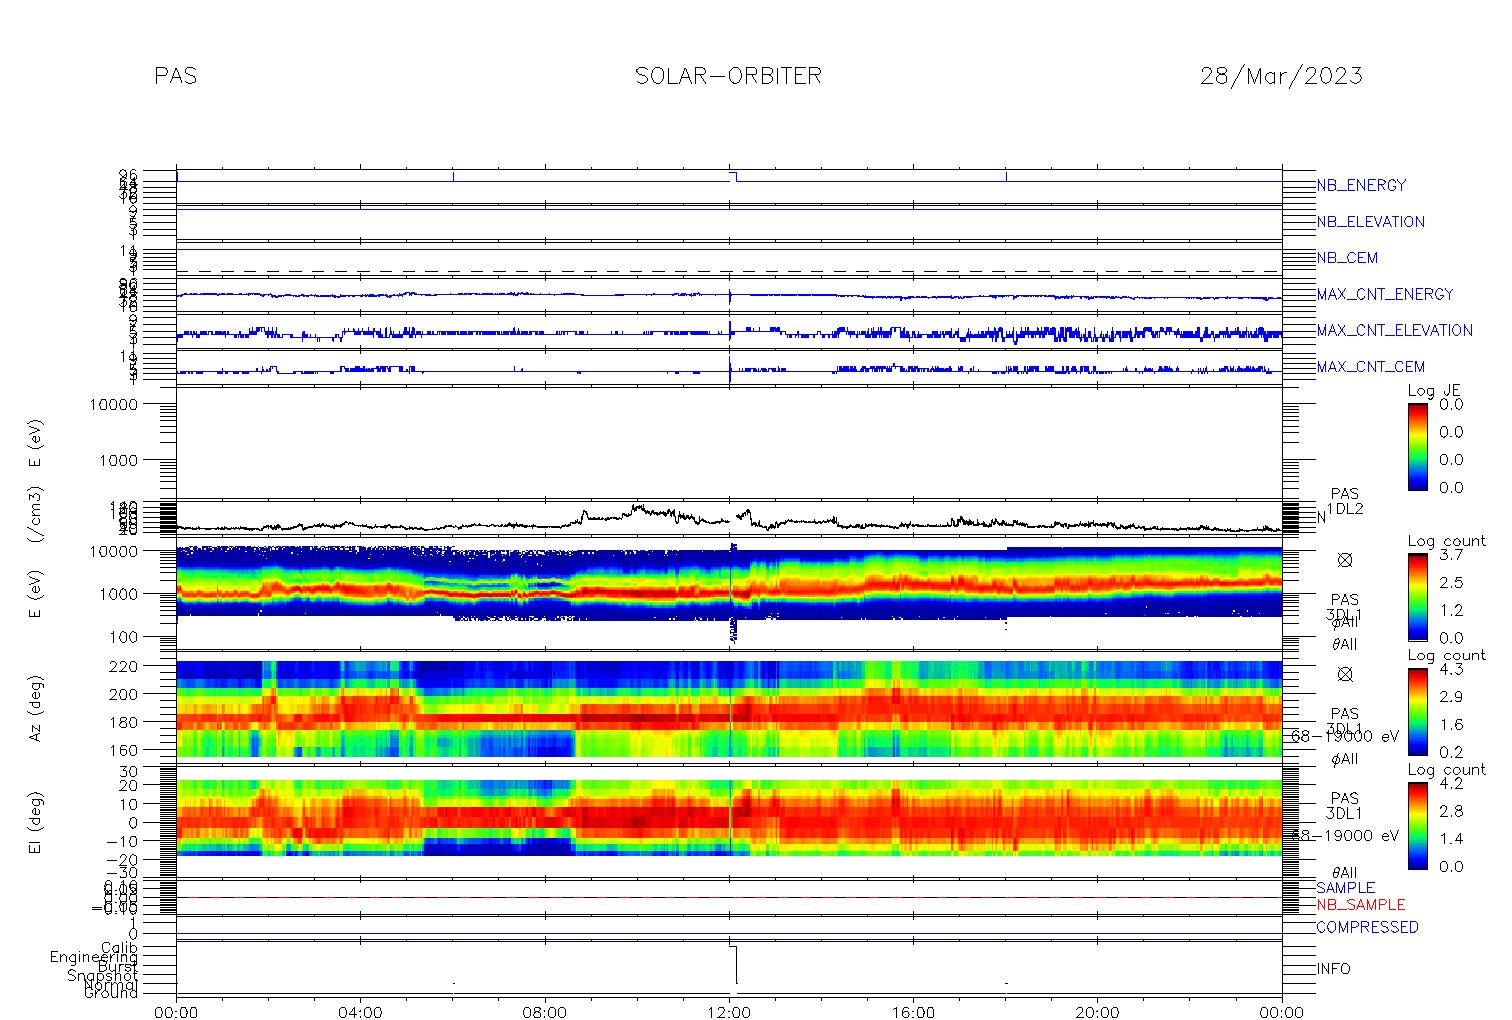Click the crossed-circle symbol beside energy spectrogram
The image size is (1512, 1020).
pyautogui.click(x=1345, y=560)
